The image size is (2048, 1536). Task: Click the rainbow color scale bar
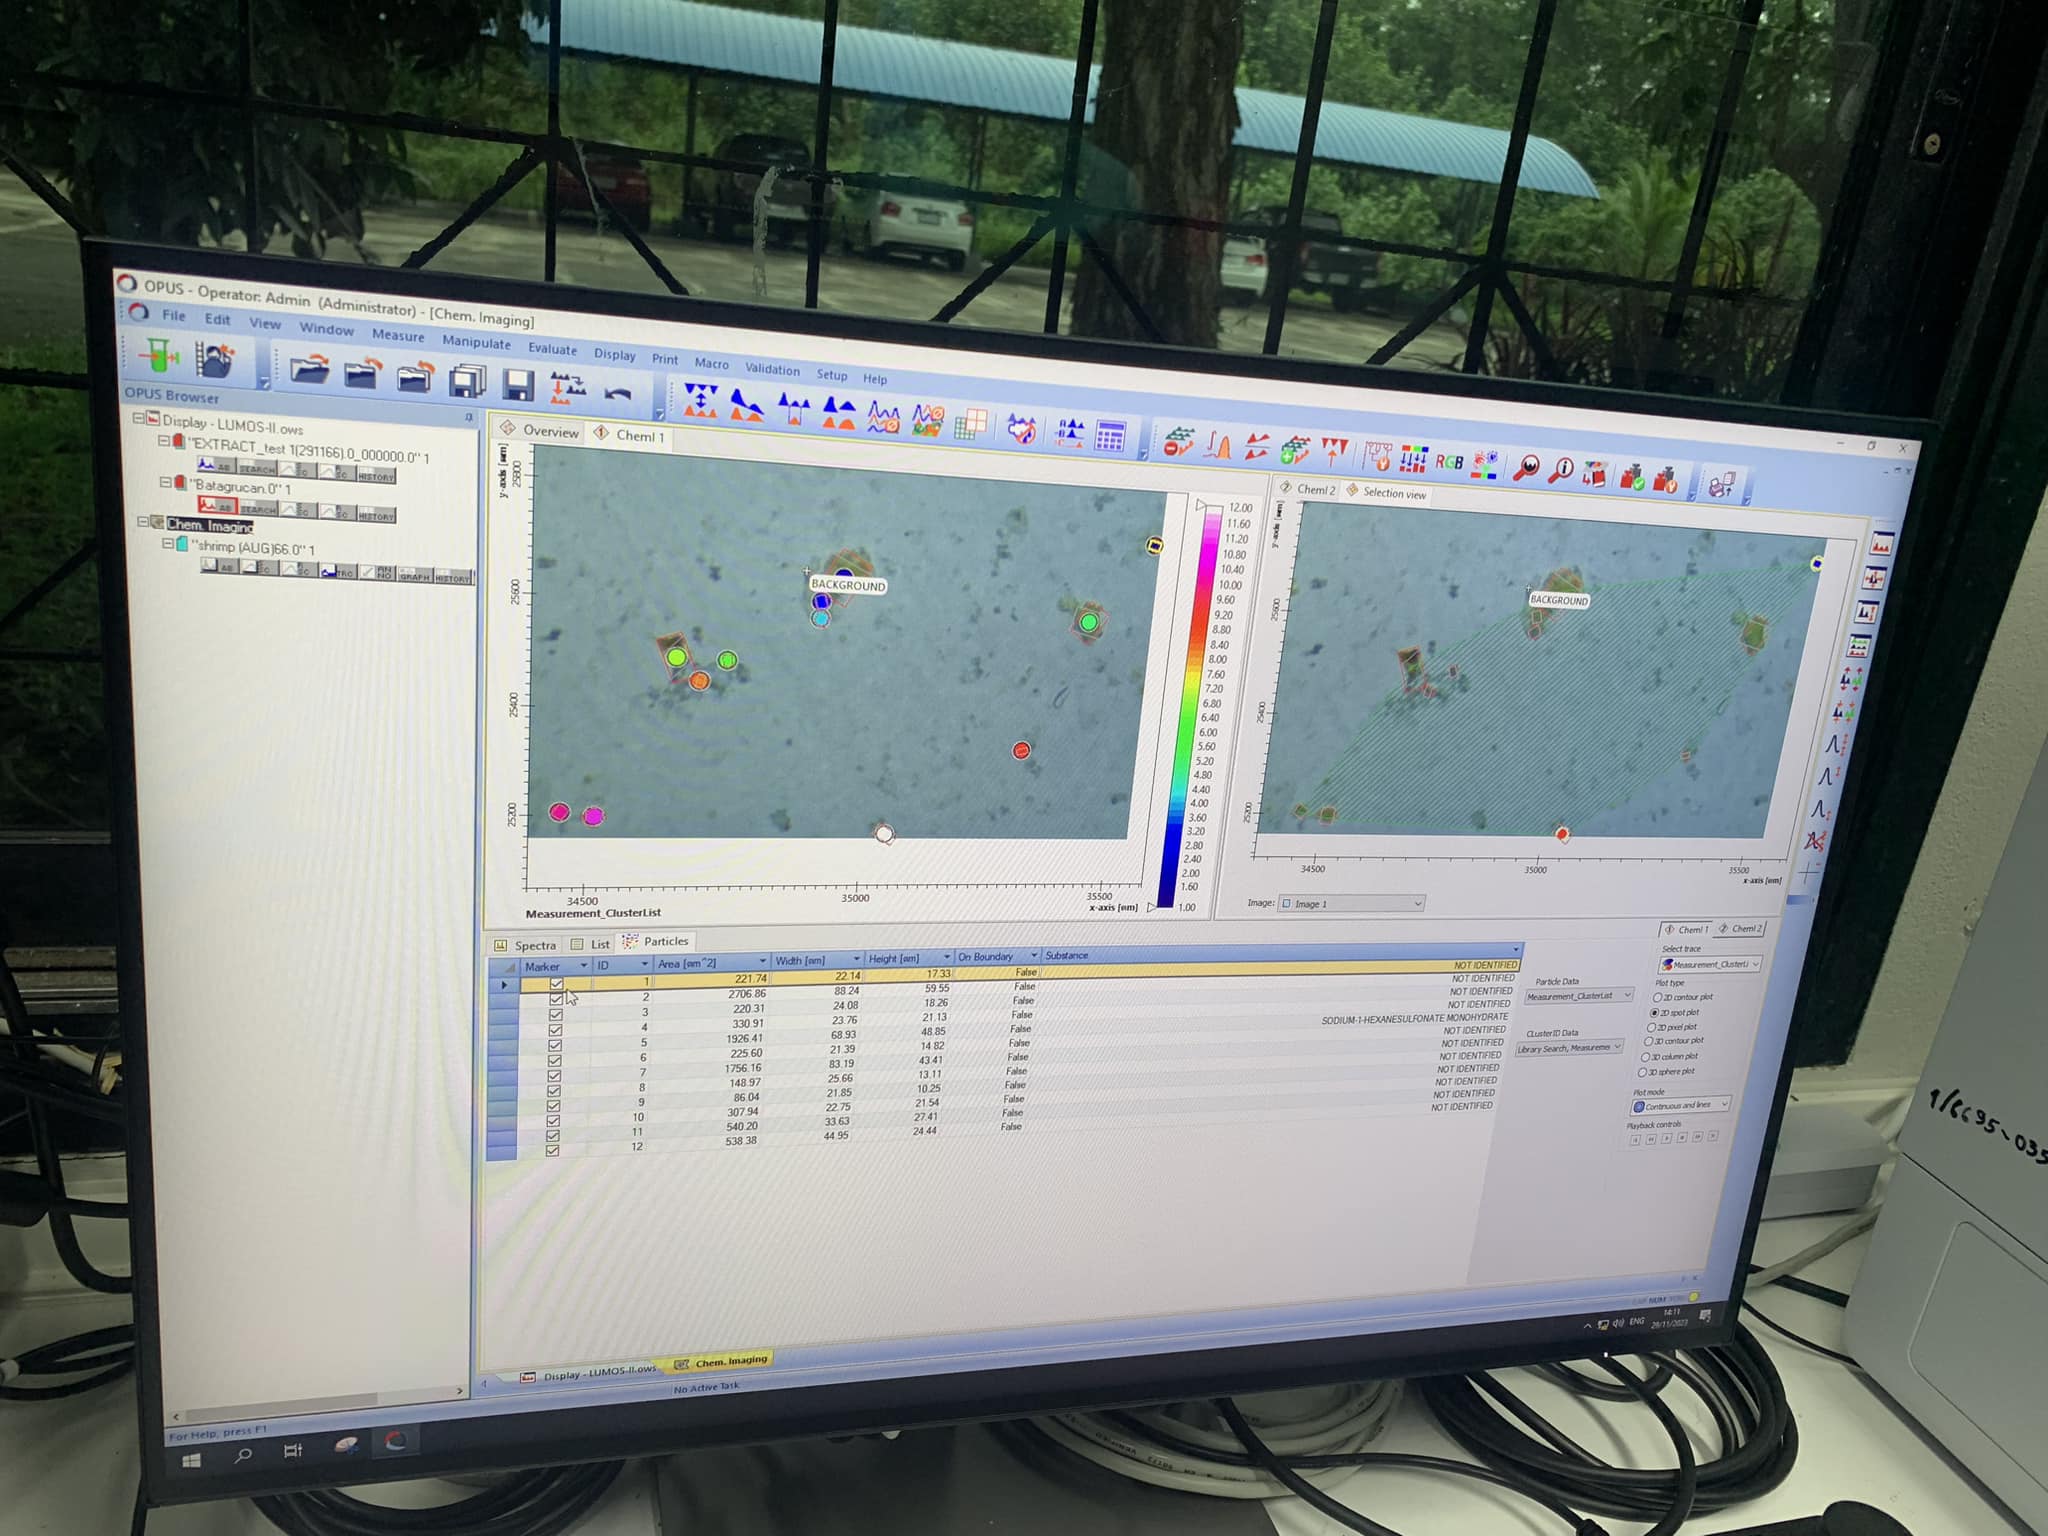1189,700
